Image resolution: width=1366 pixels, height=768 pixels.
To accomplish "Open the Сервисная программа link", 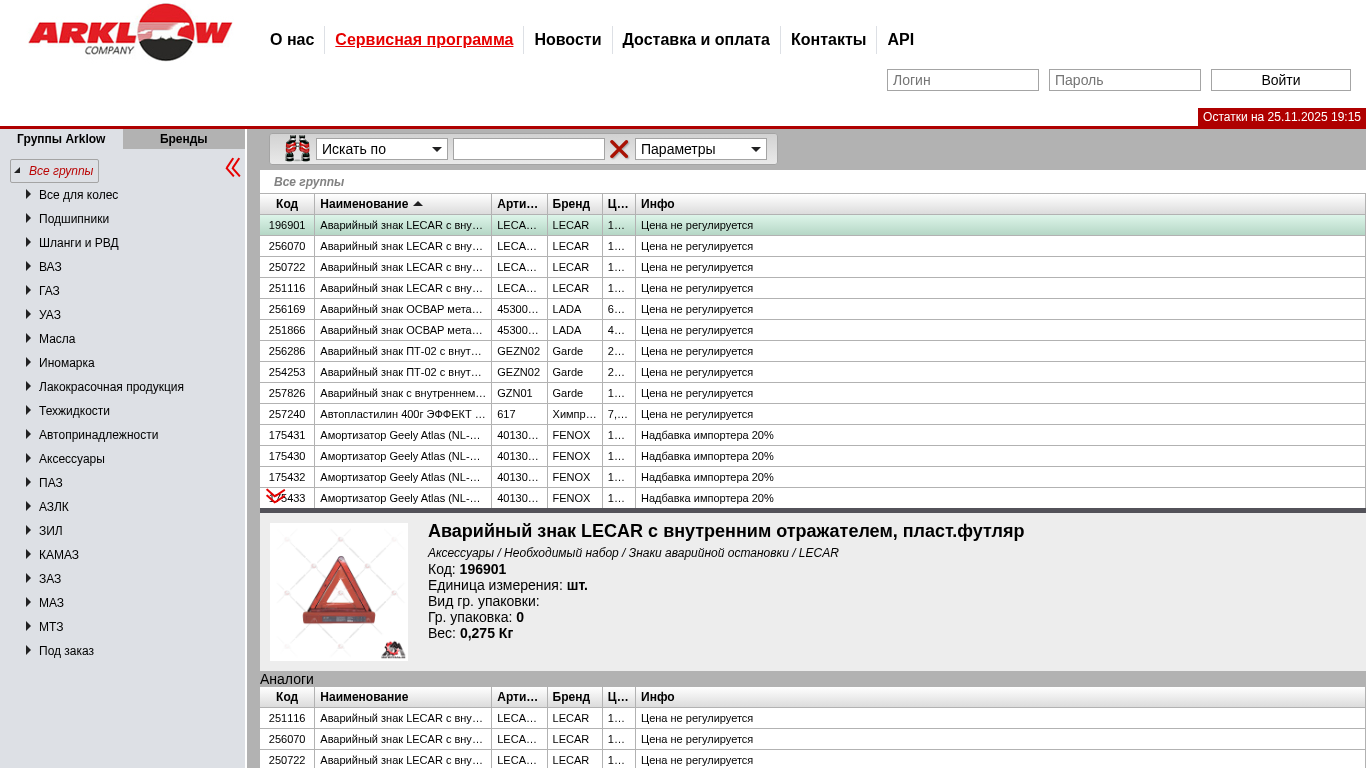I will click(x=424, y=40).
